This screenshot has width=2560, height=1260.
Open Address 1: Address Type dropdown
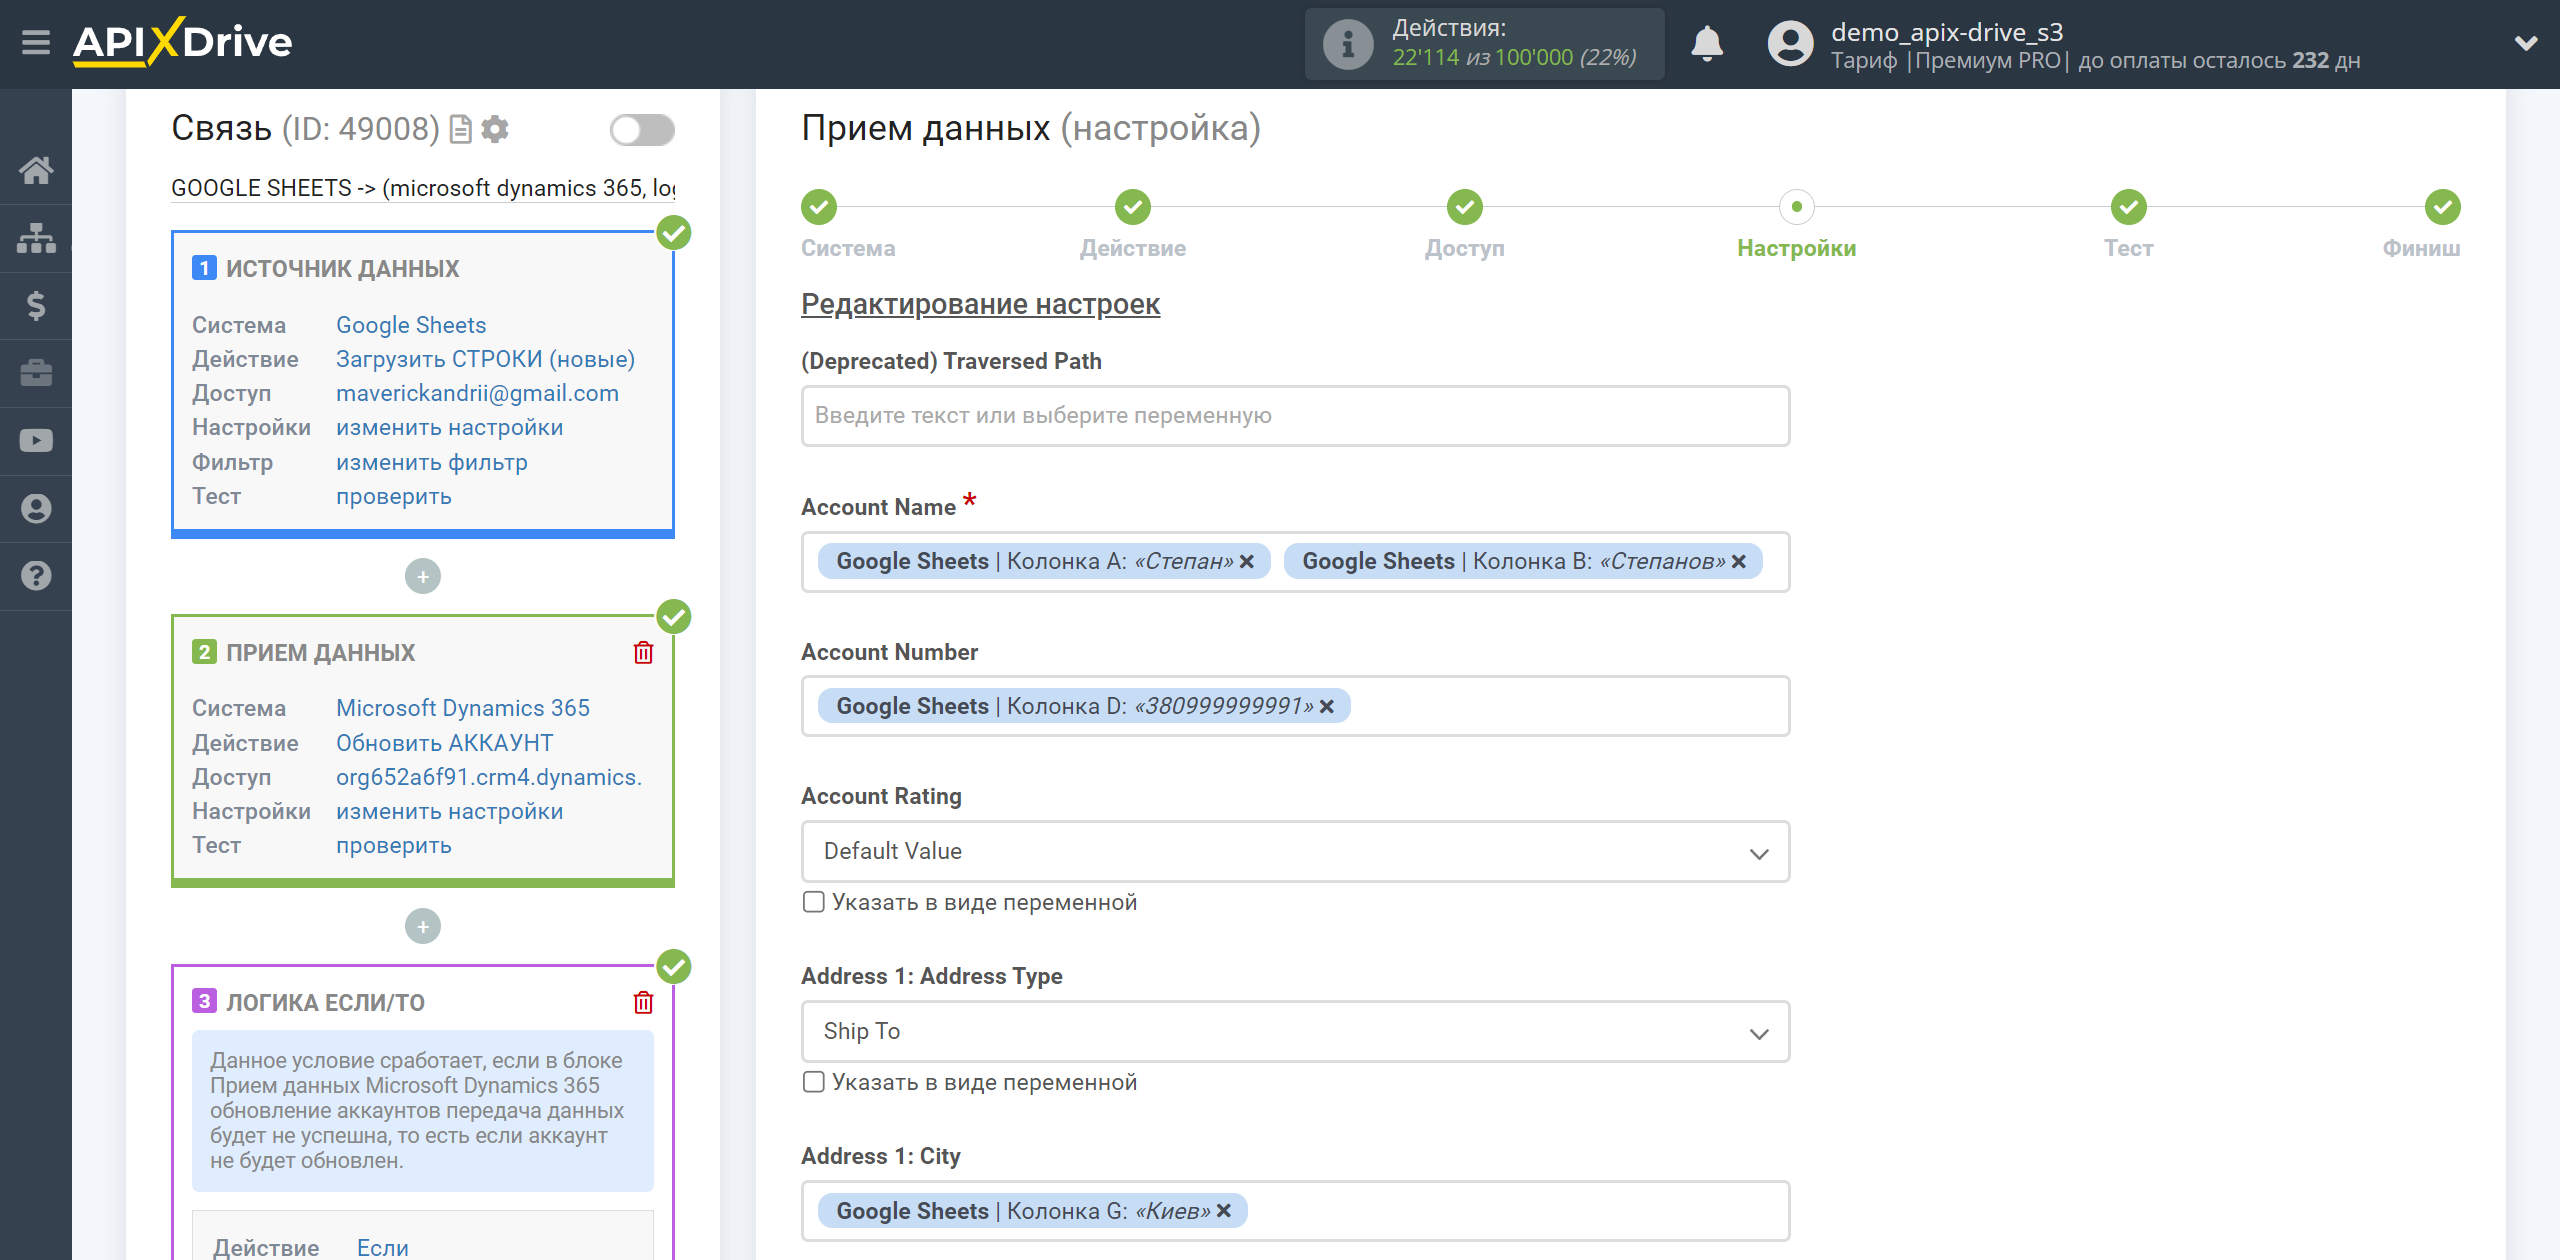point(1295,1031)
